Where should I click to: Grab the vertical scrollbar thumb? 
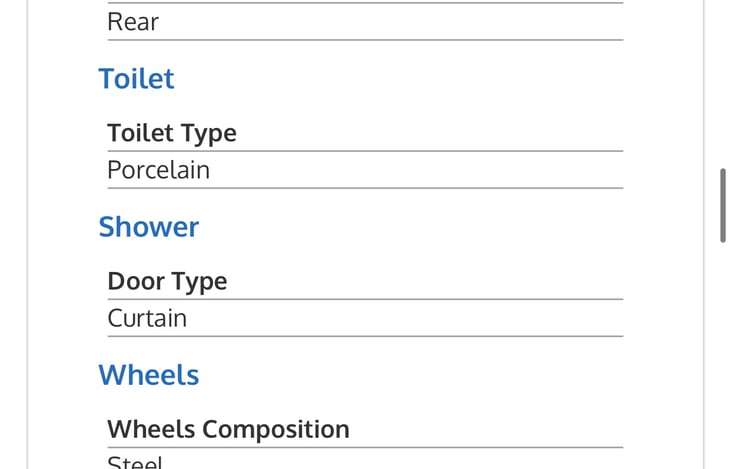723,205
